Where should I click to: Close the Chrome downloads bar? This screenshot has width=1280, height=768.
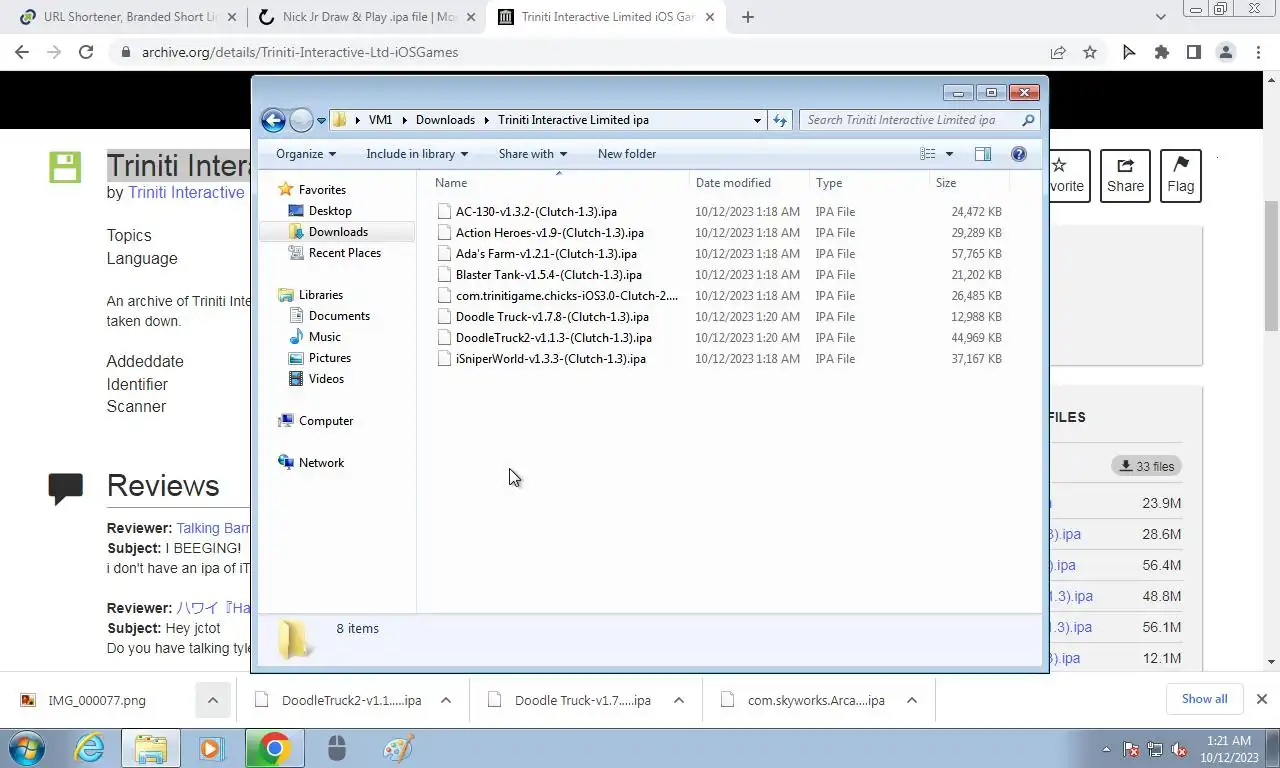(1261, 699)
